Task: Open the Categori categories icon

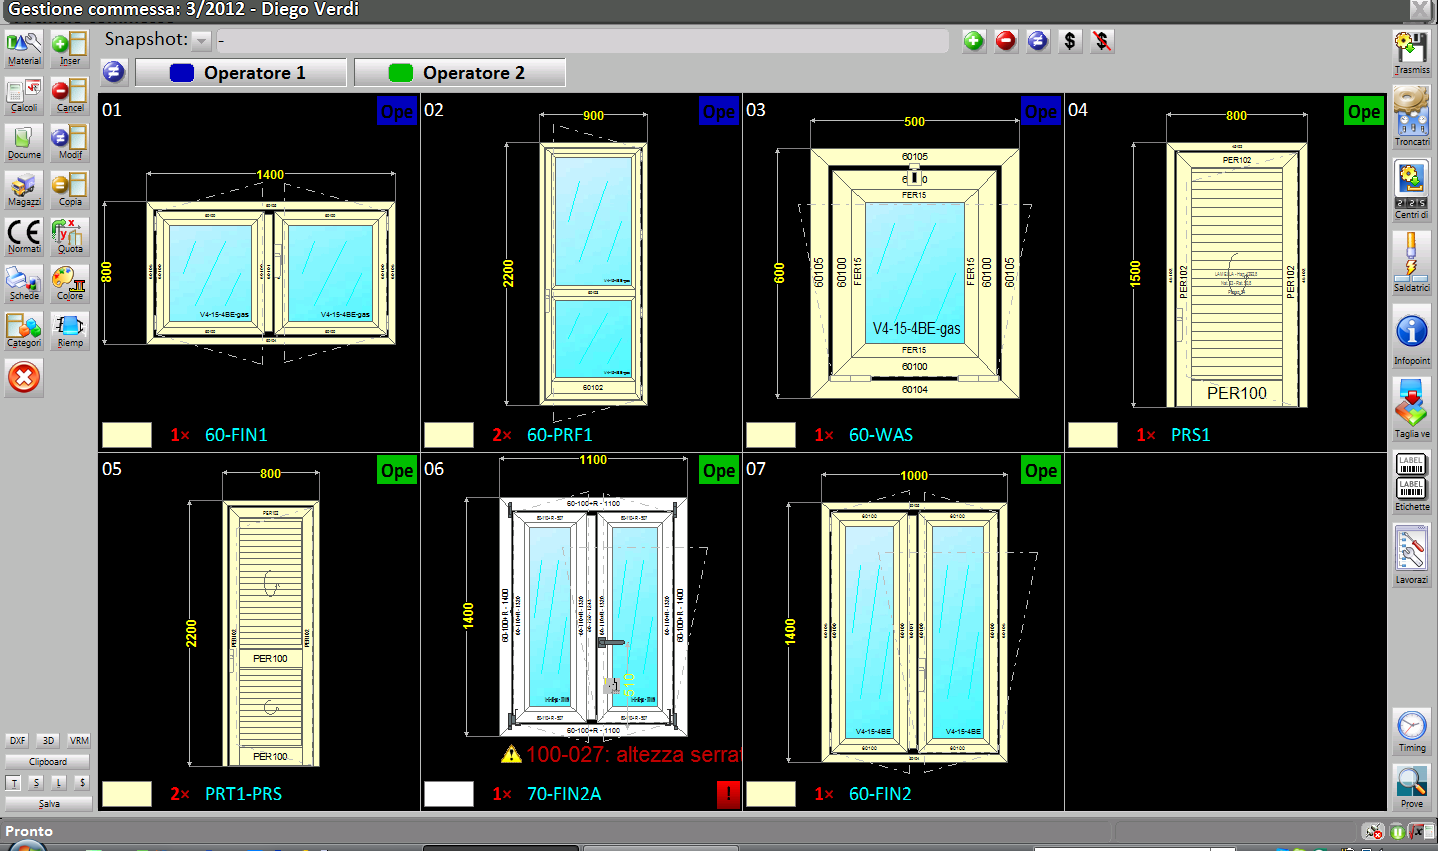Action: click(x=24, y=331)
